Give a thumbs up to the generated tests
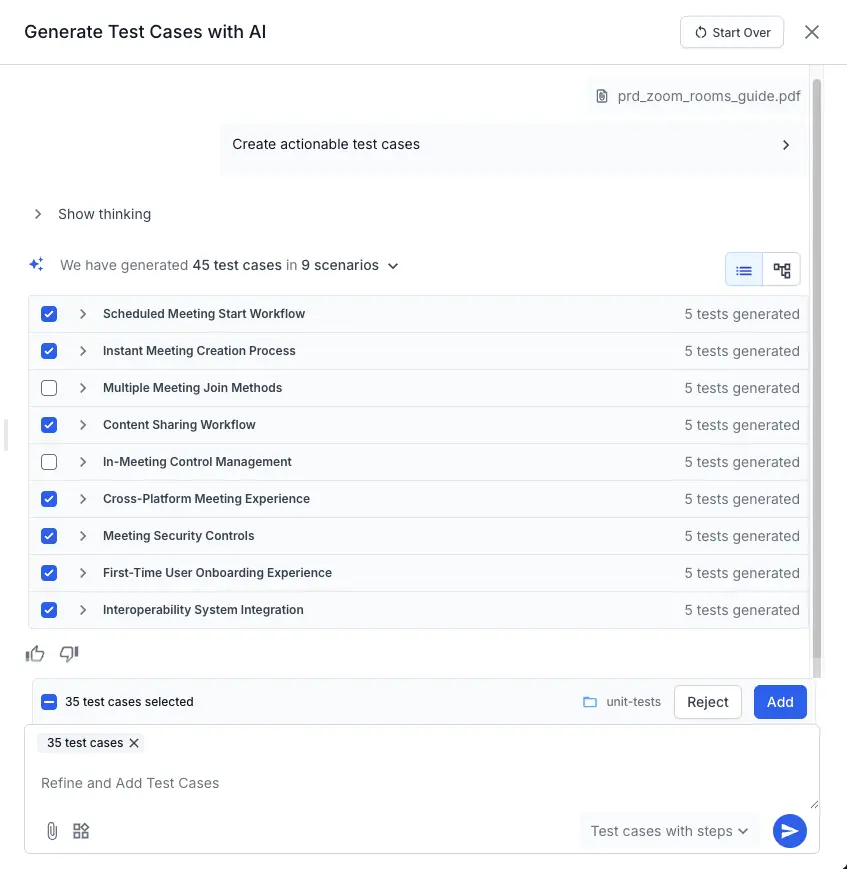 pyautogui.click(x=34, y=653)
